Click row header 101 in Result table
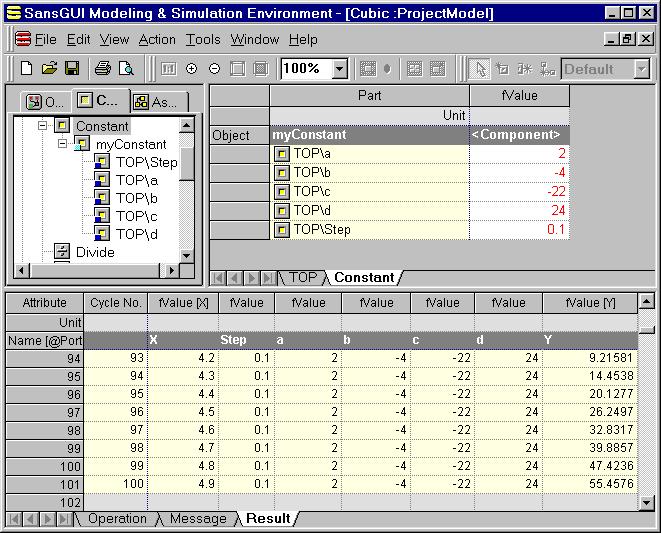The image size is (661, 533). click(45, 484)
